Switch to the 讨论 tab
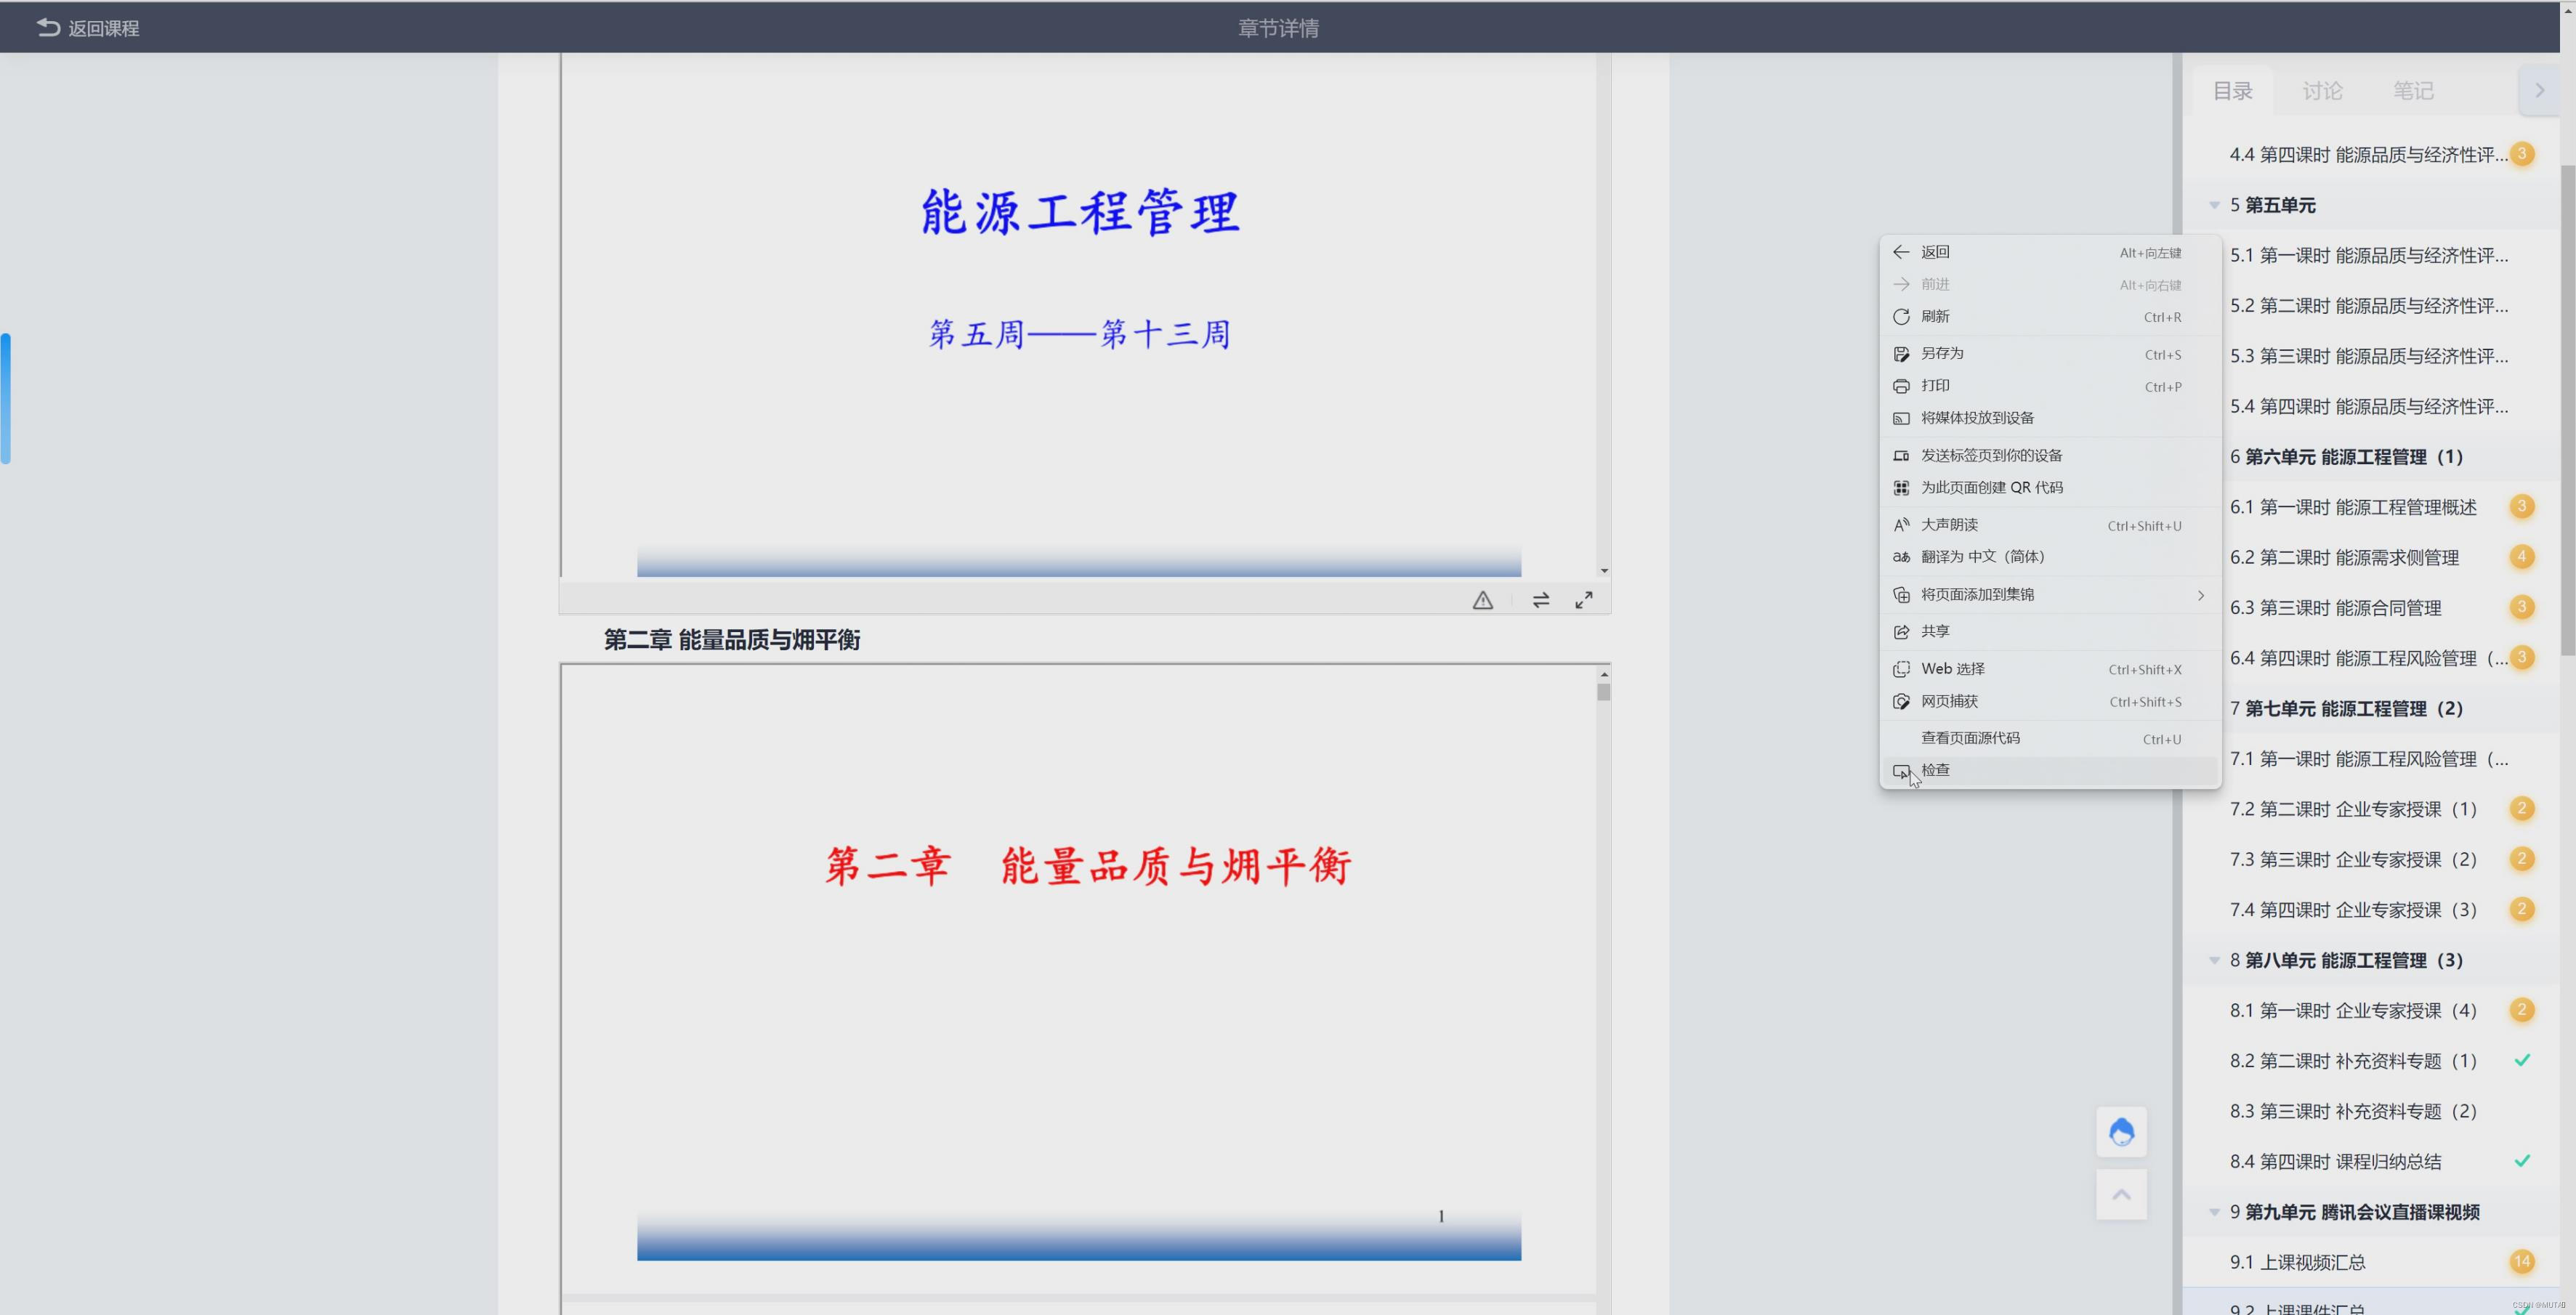 [2322, 91]
